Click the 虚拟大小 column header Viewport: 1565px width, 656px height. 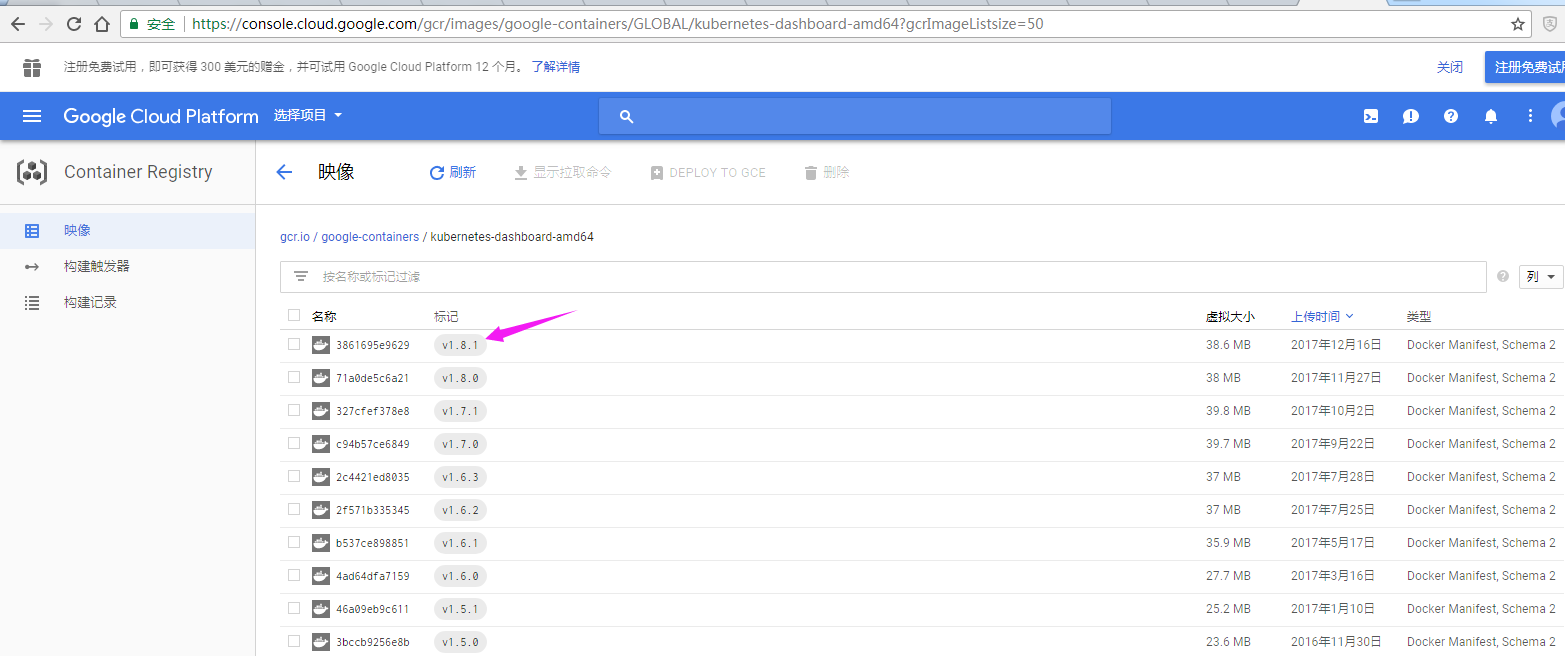1230,316
